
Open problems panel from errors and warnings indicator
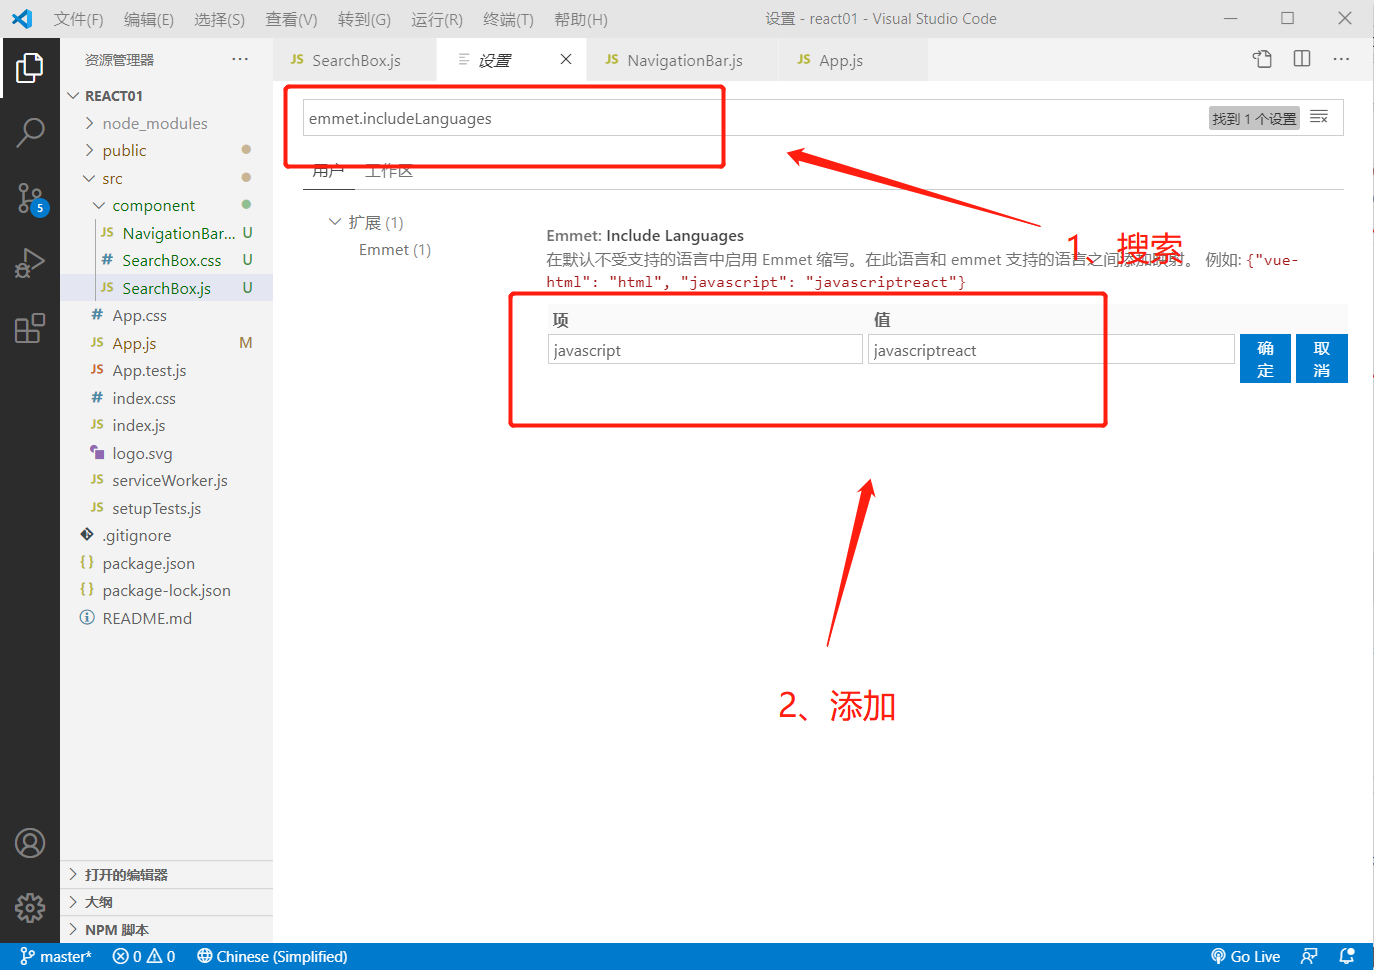click(144, 956)
